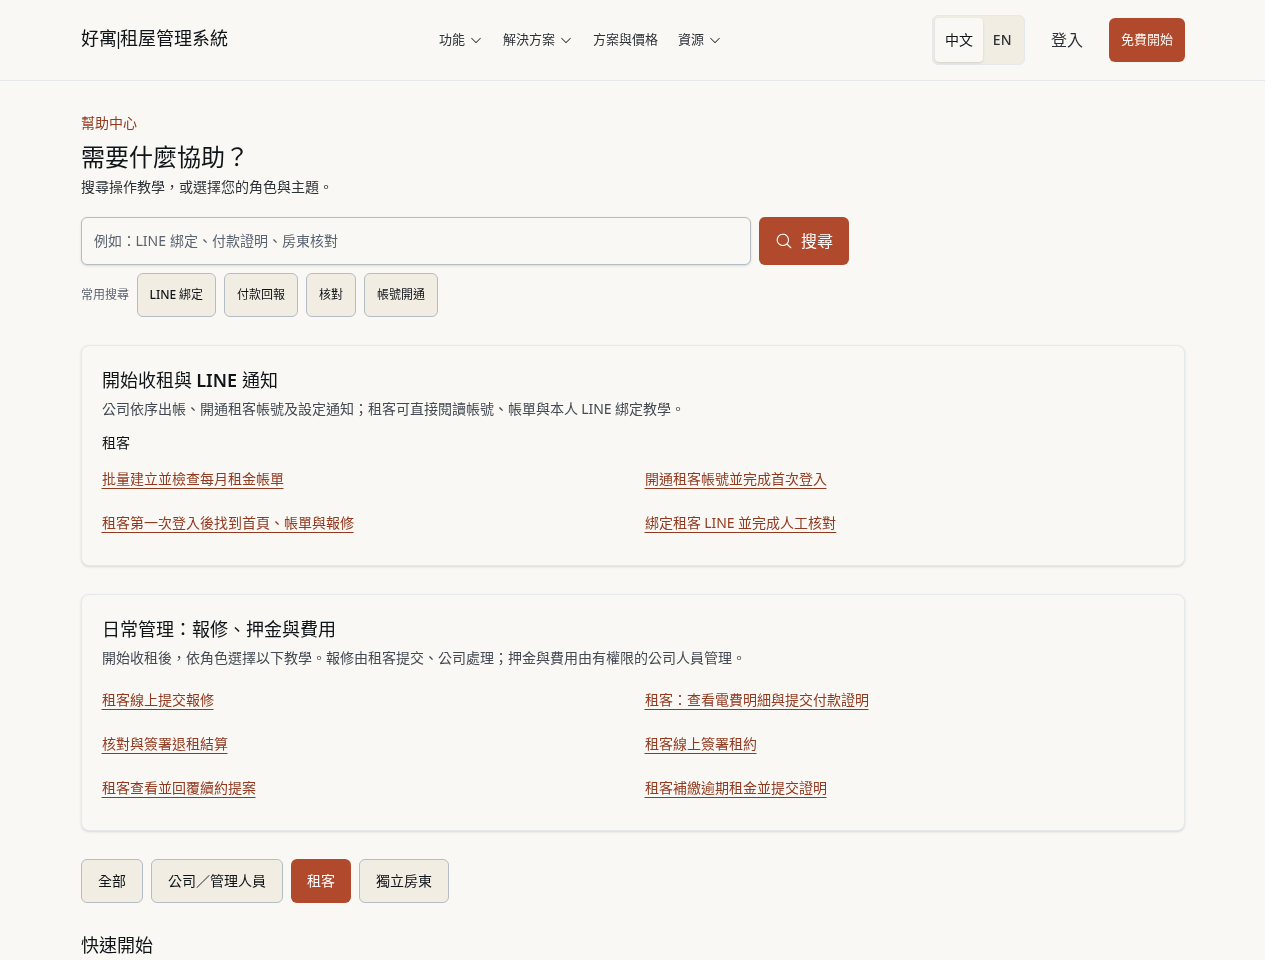This screenshot has height=960, width=1280.
Task: Click the 開始收租與 LINE 通知 heading
Action: (x=190, y=381)
